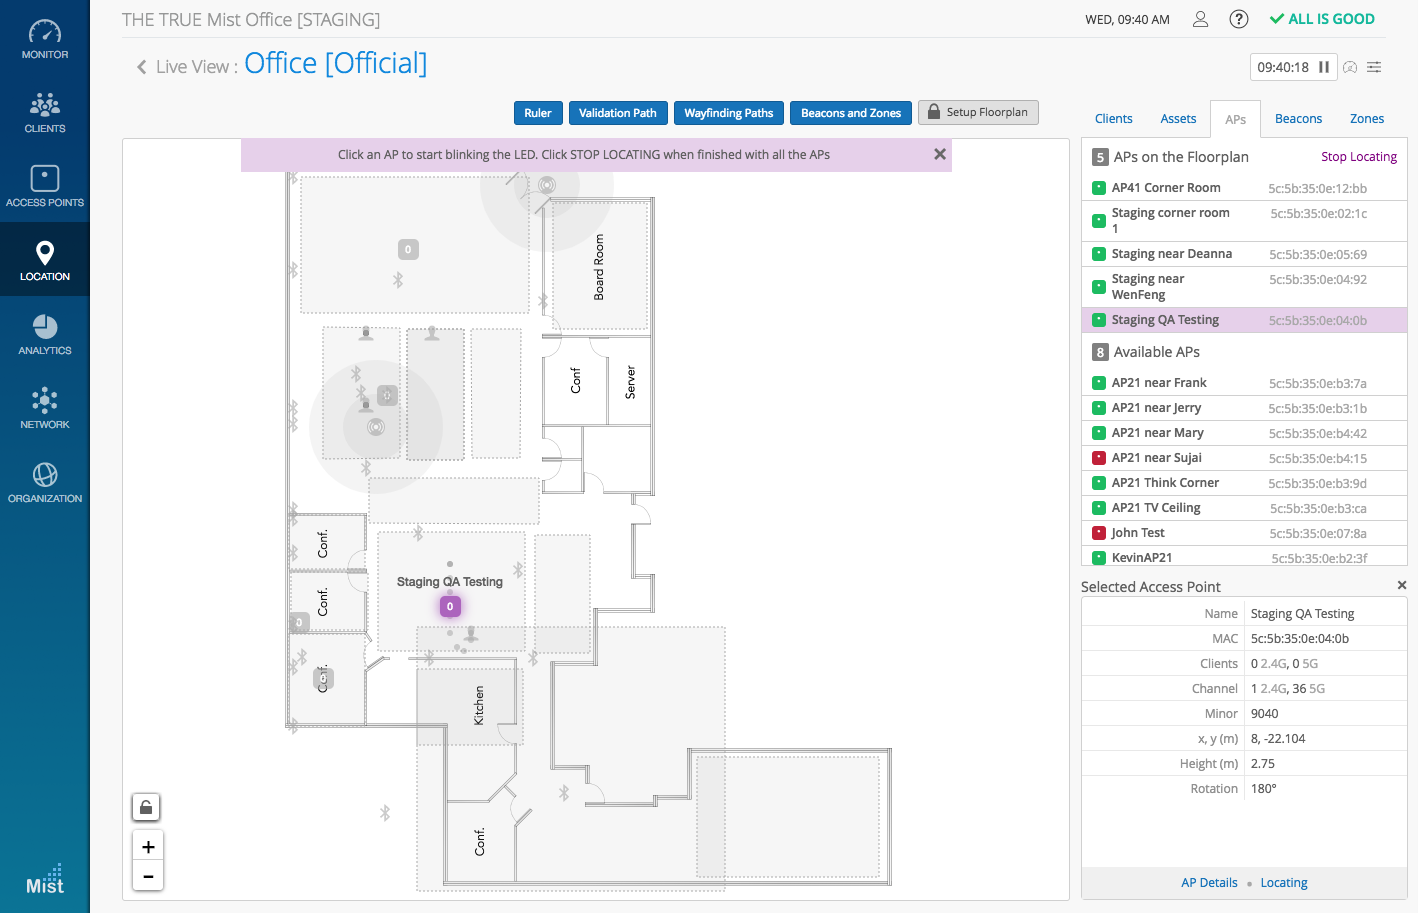Click the green status icon for AP41 Corner Room

(1099, 188)
